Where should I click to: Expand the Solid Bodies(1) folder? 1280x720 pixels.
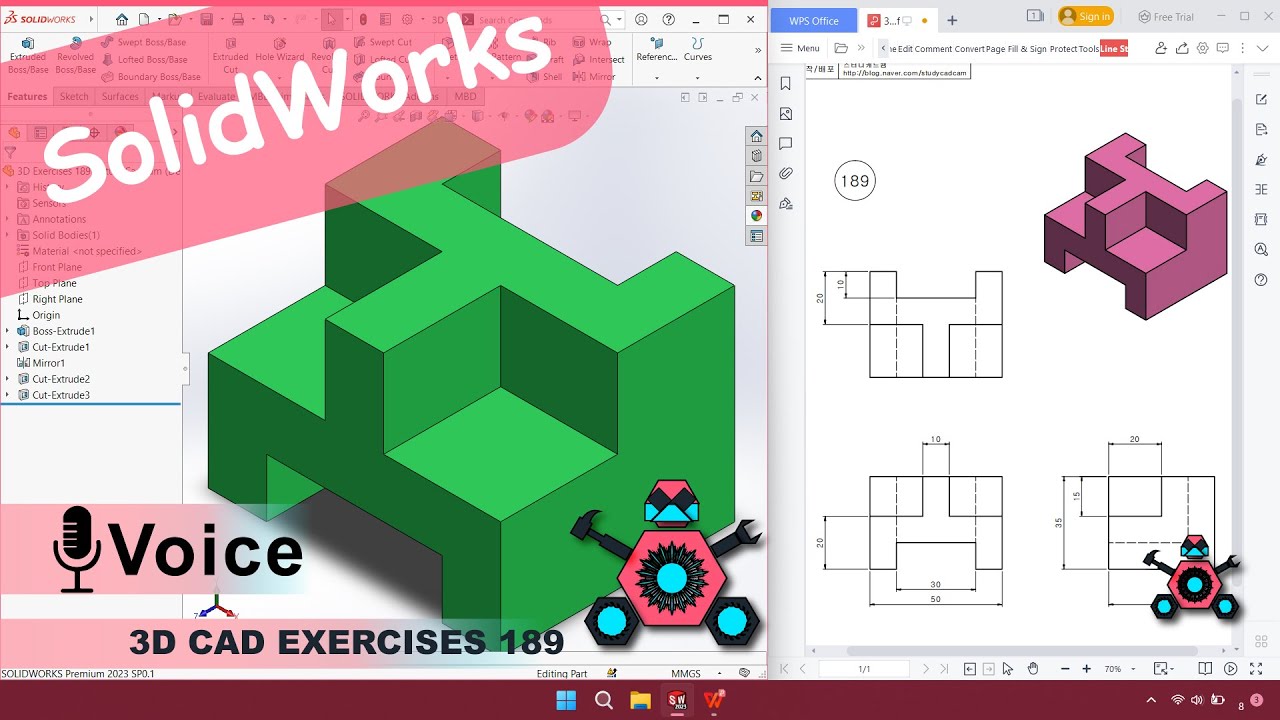8,235
